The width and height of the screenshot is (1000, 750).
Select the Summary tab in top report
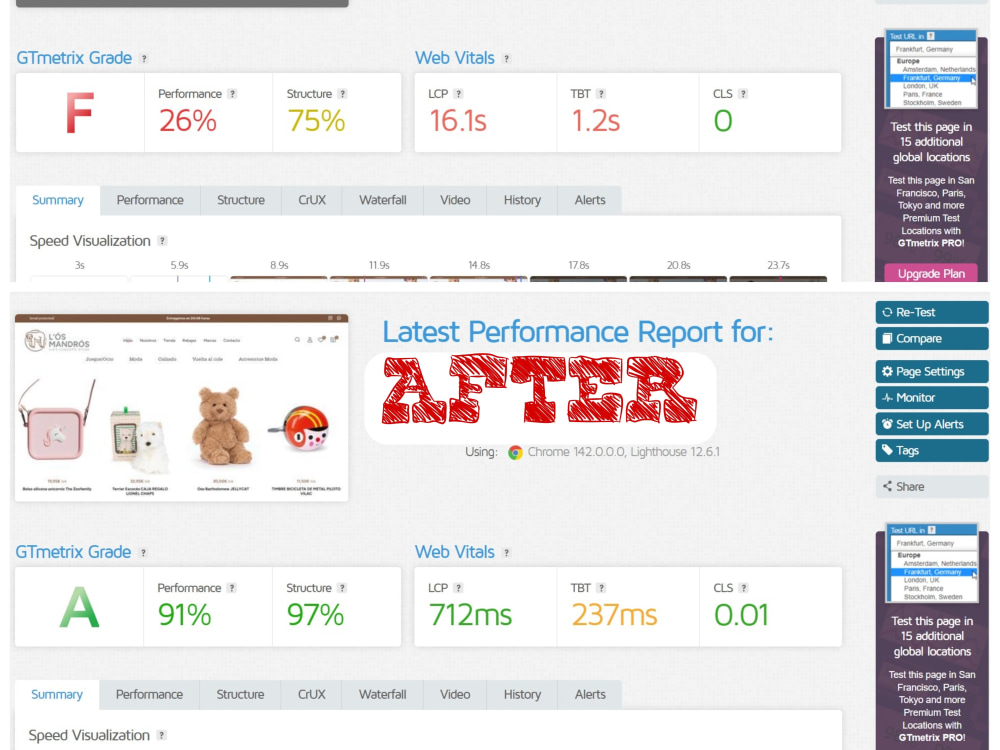pos(58,200)
